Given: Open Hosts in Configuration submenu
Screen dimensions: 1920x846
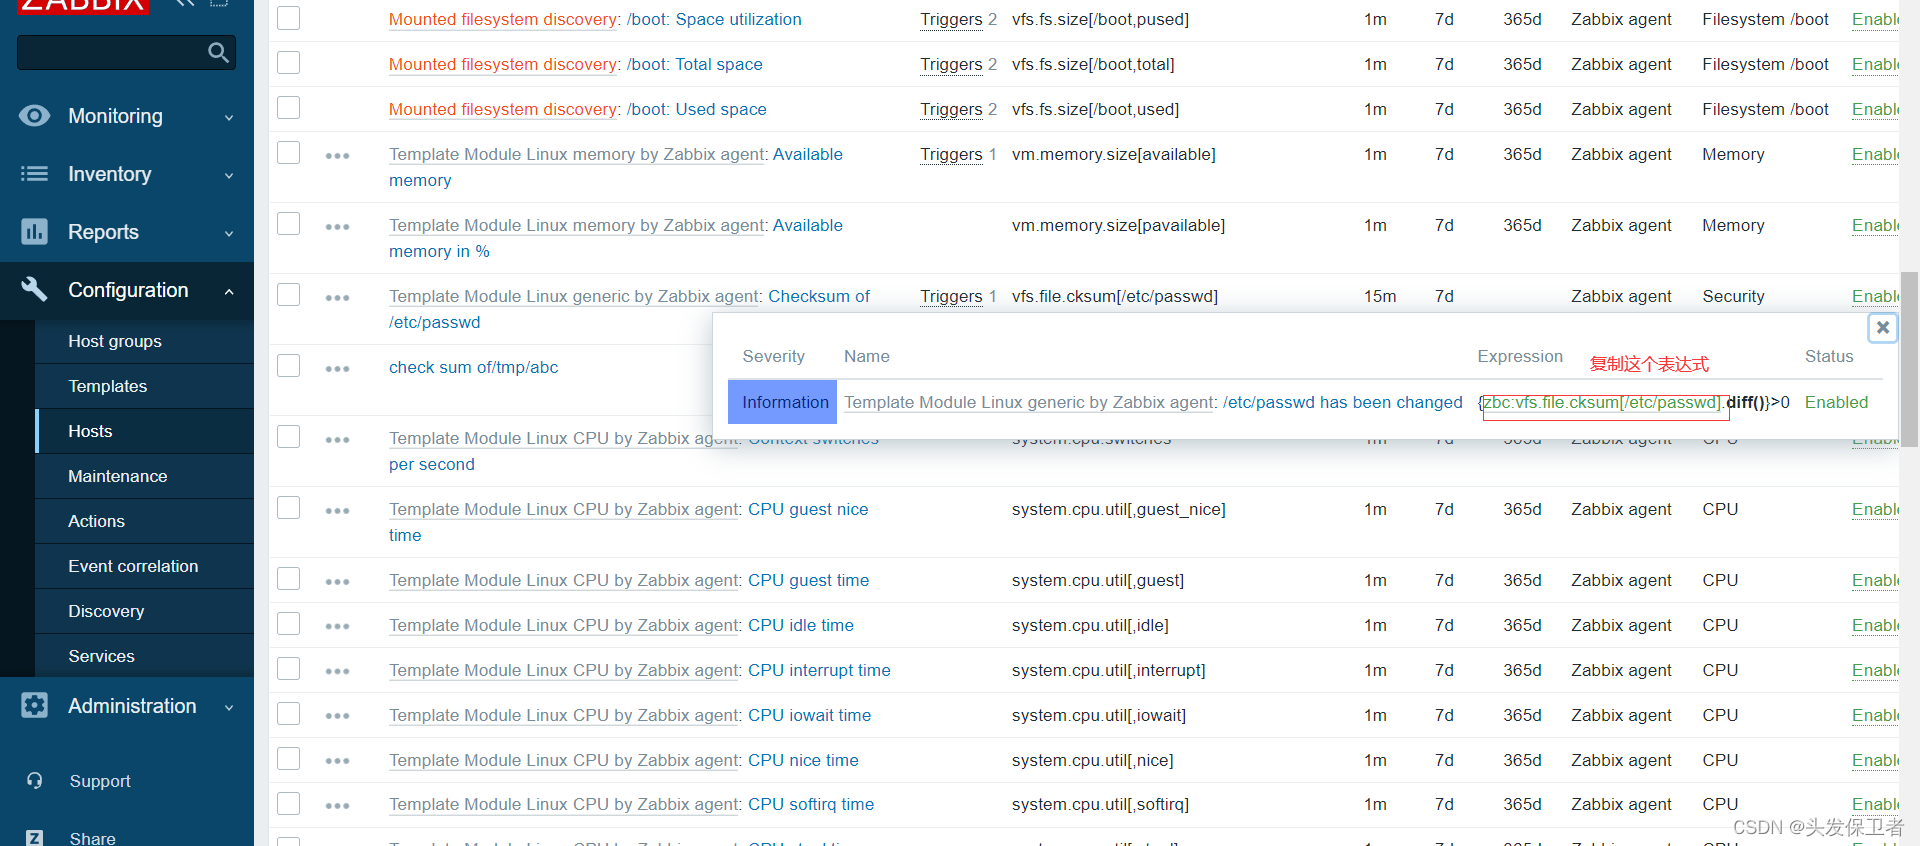Looking at the screenshot, I should pyautogui.click(x=90, y=431).
